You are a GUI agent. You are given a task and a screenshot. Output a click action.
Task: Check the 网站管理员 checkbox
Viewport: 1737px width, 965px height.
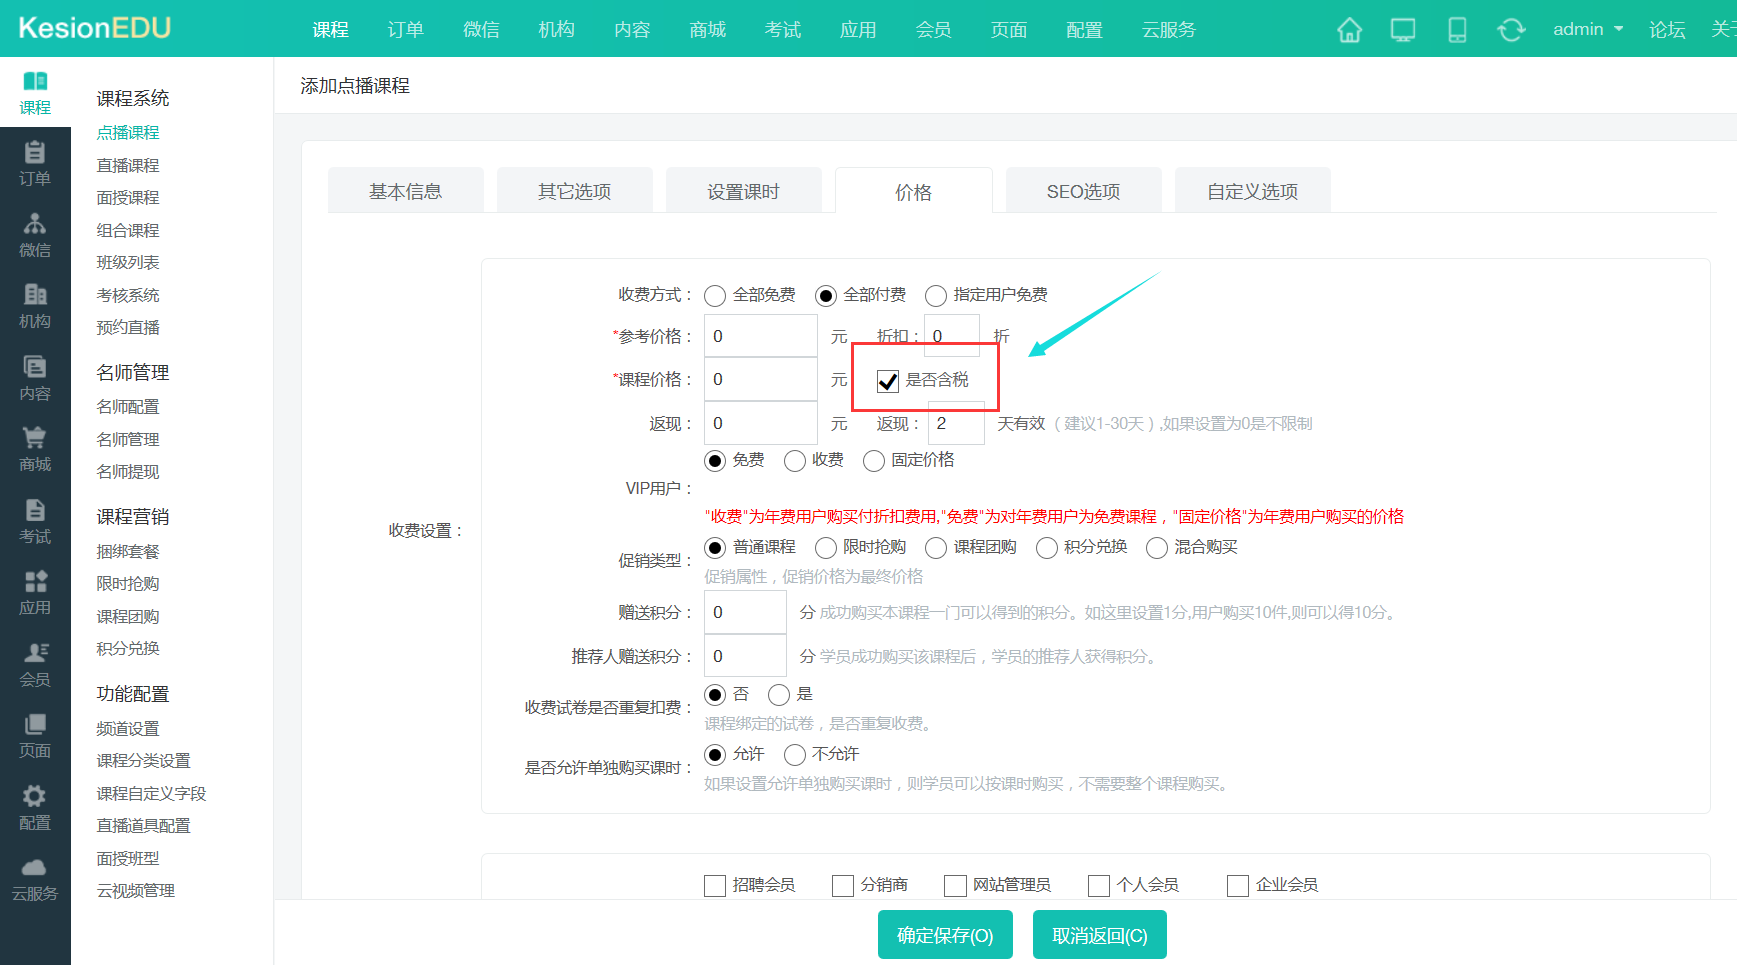click(955, 885)
